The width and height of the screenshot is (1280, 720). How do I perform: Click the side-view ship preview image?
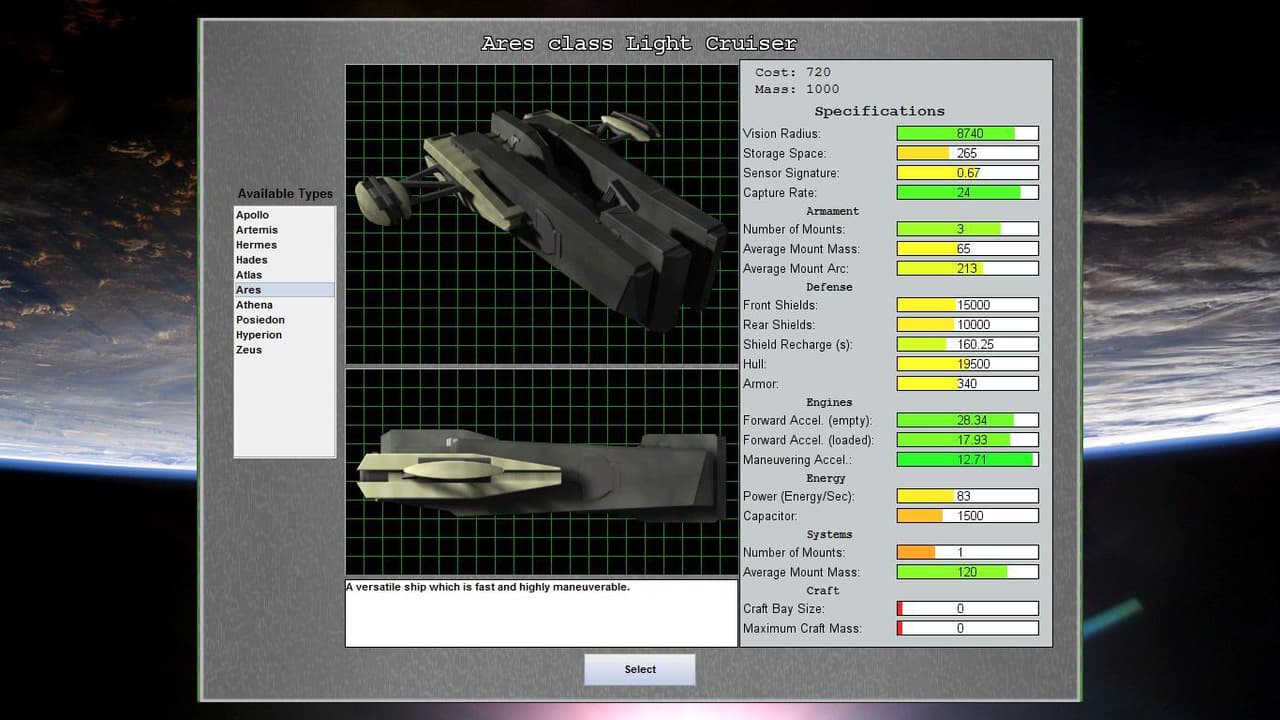(x=541, y=472)
